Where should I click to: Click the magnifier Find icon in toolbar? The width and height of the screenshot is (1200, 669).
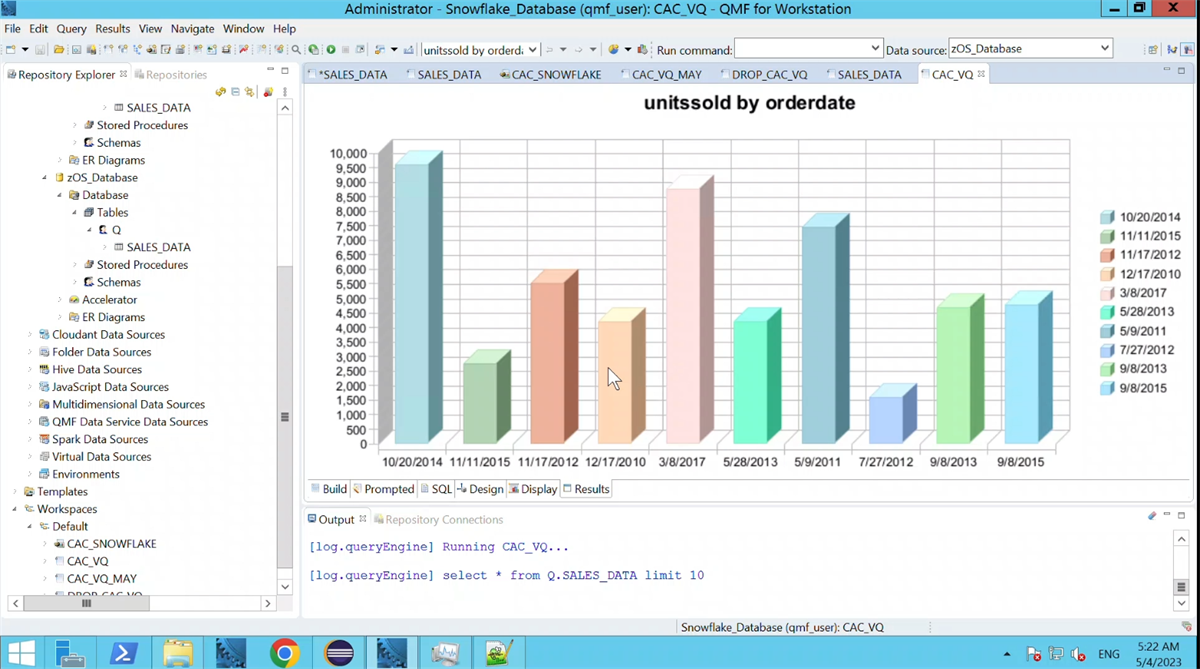click(296, 50)
